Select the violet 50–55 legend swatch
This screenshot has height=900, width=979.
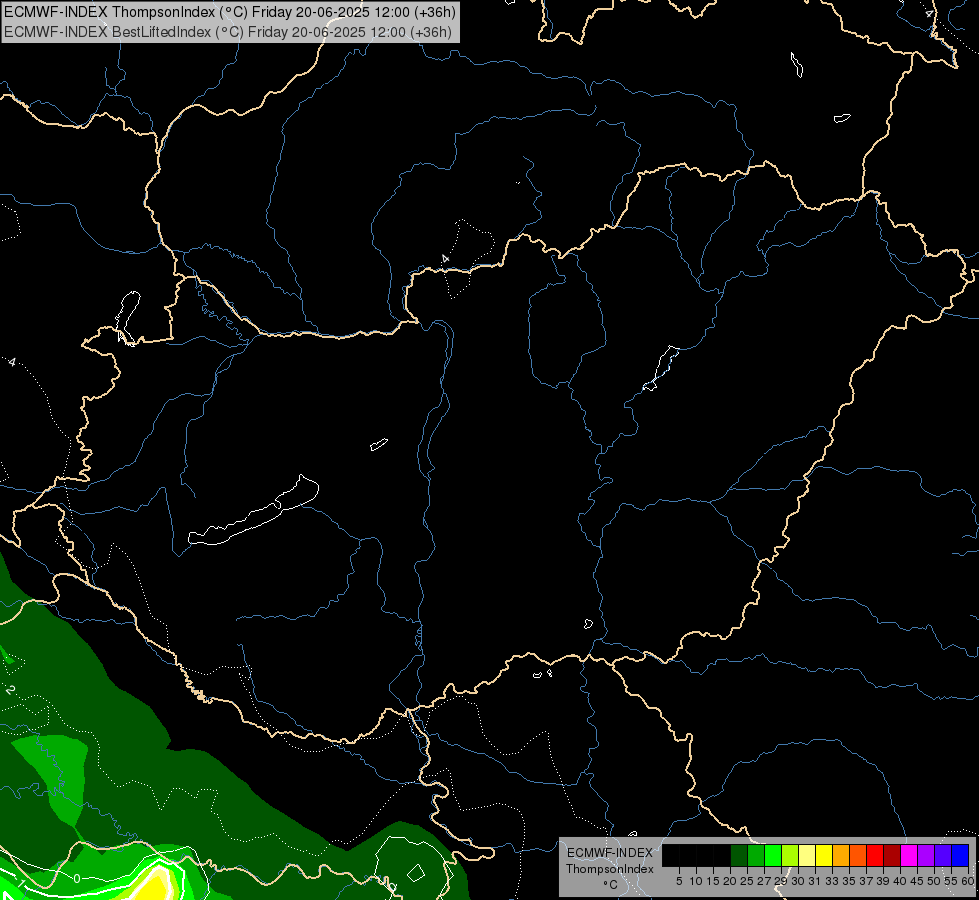pyautogui.click(x=943, y=855)
